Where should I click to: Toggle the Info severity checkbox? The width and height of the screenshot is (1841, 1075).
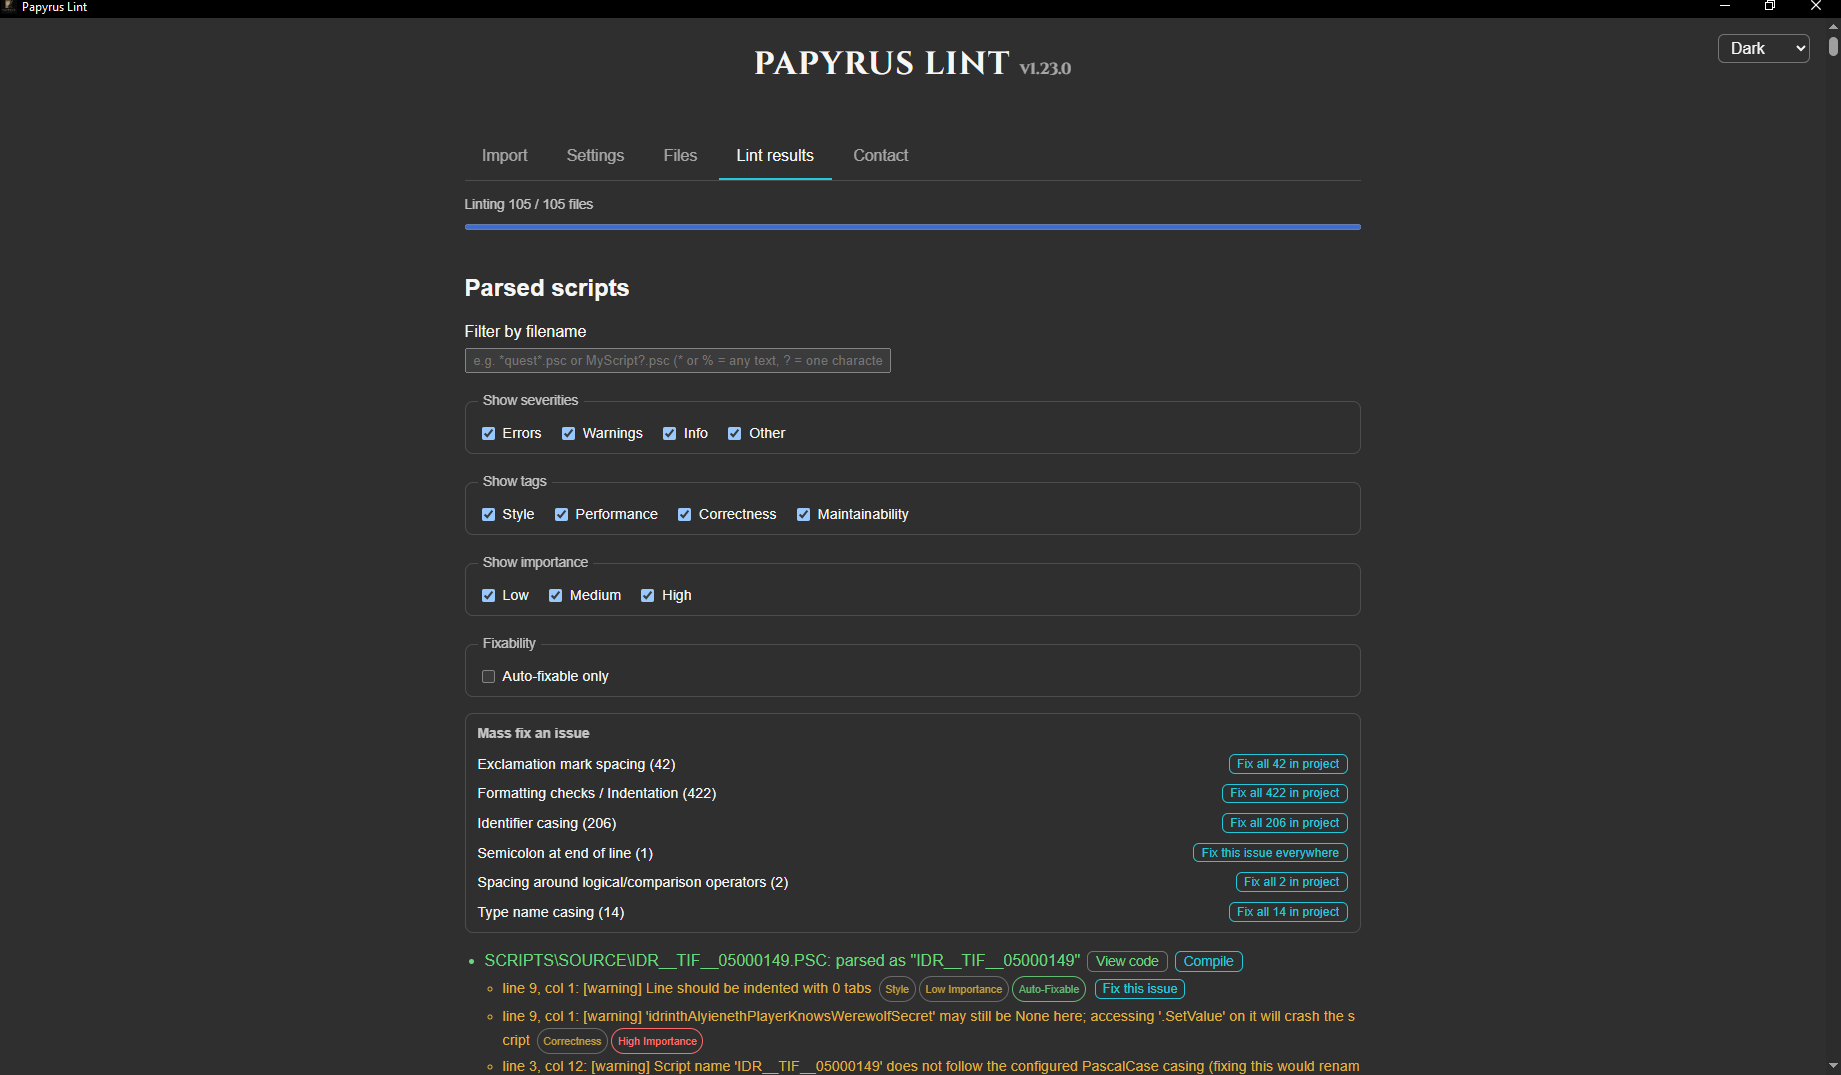[x=669, y=433]
